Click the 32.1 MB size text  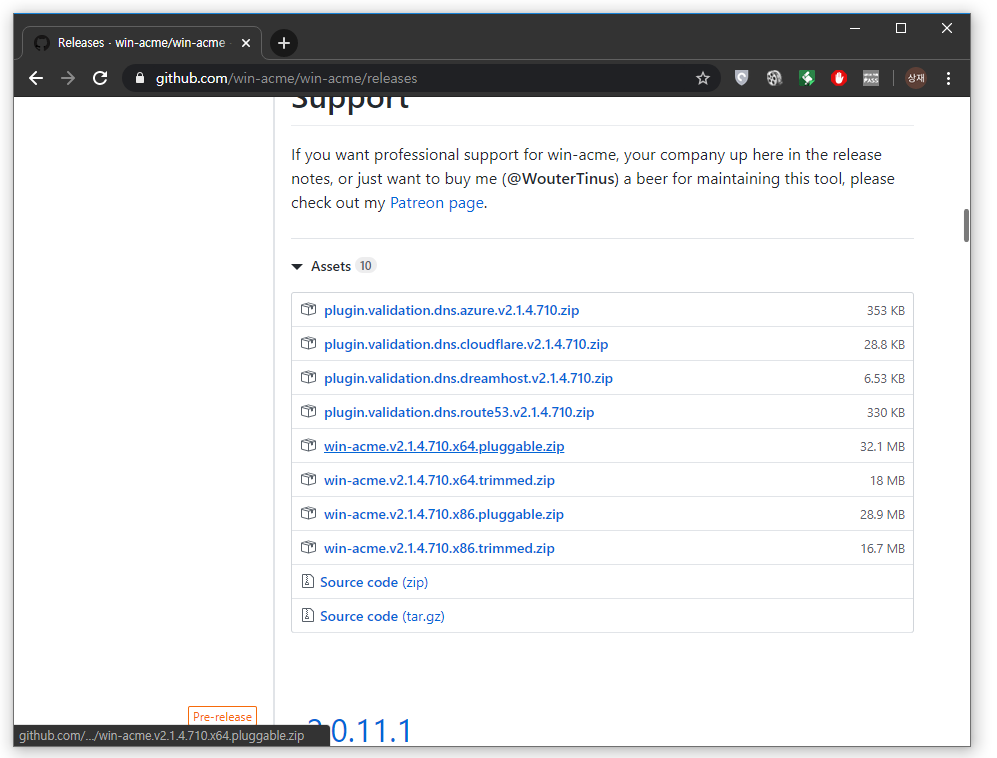(883, 446)
